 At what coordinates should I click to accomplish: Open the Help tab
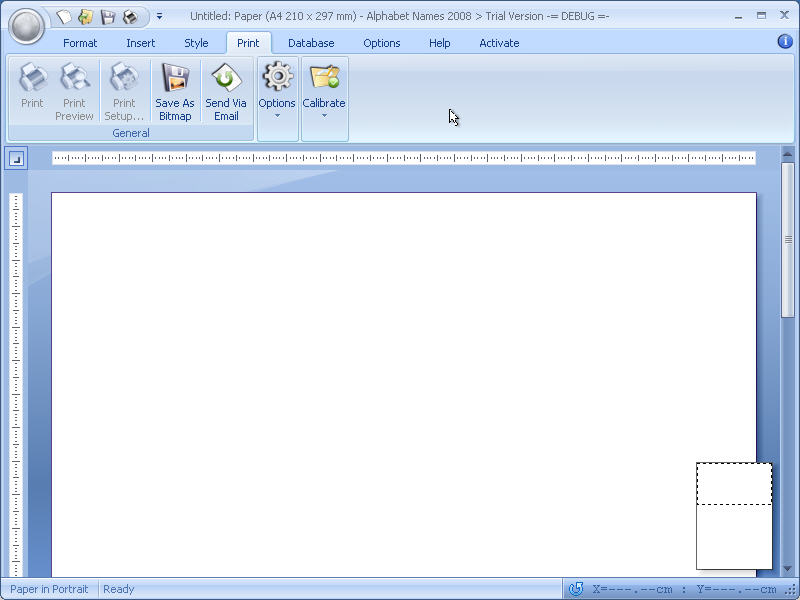[x=439, y=43]
